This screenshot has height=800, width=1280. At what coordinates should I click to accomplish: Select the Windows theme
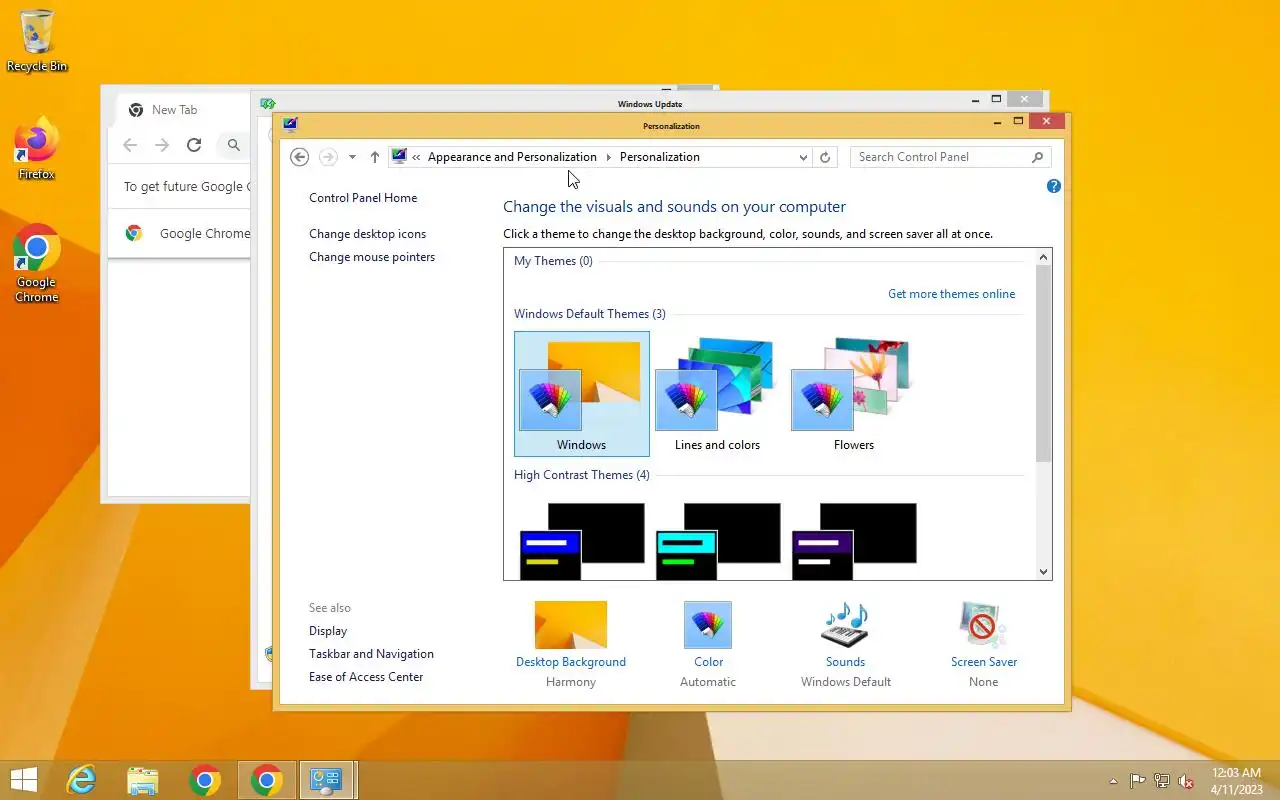tap(582, 394)
